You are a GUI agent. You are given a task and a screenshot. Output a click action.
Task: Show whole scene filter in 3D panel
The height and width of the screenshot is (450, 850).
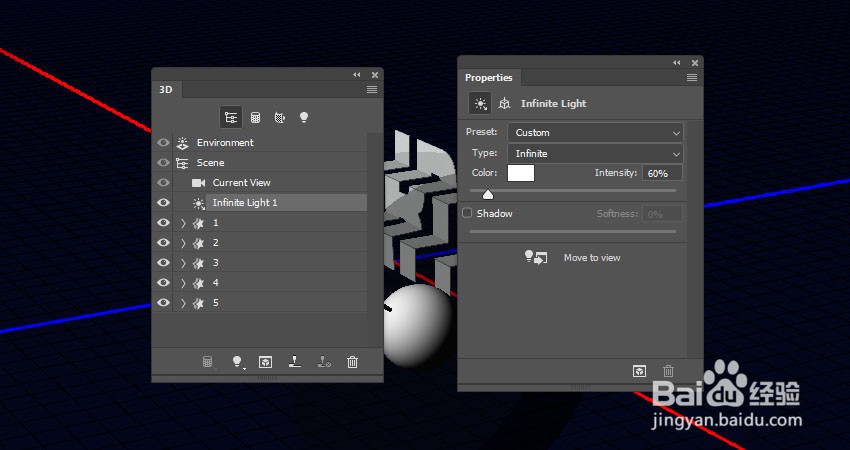click(231, 117)
